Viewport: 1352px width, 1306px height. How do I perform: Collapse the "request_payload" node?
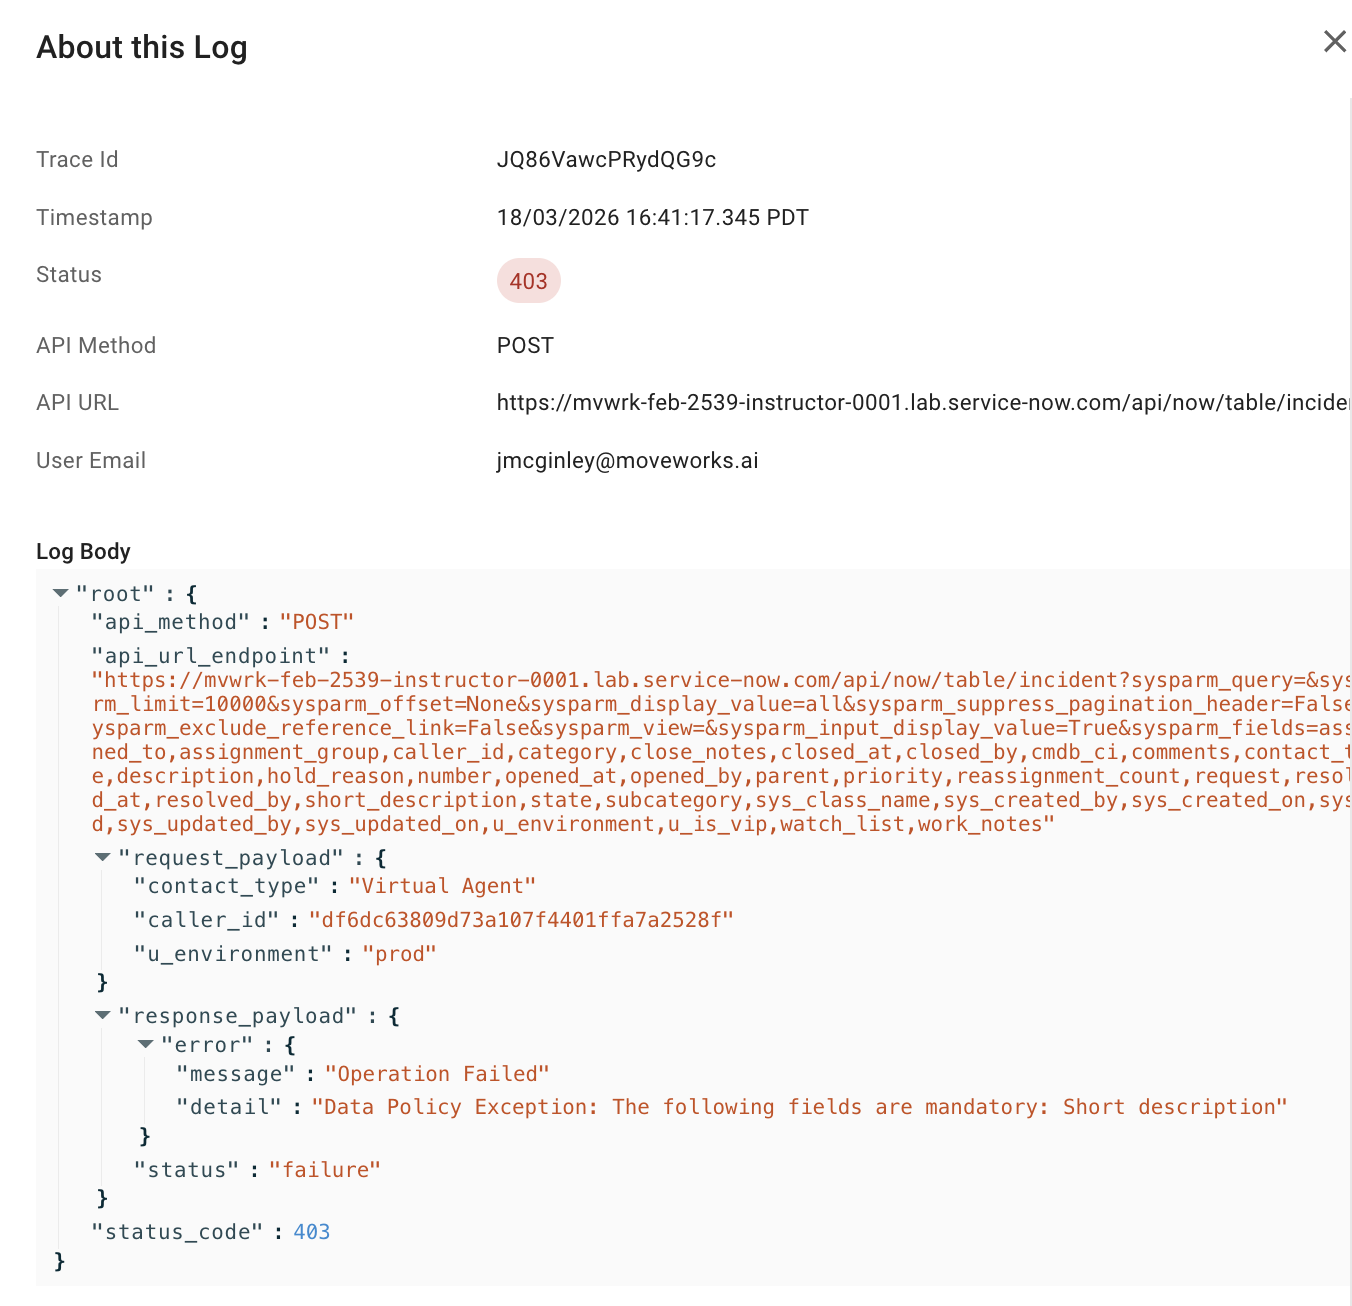click(103, 858)
